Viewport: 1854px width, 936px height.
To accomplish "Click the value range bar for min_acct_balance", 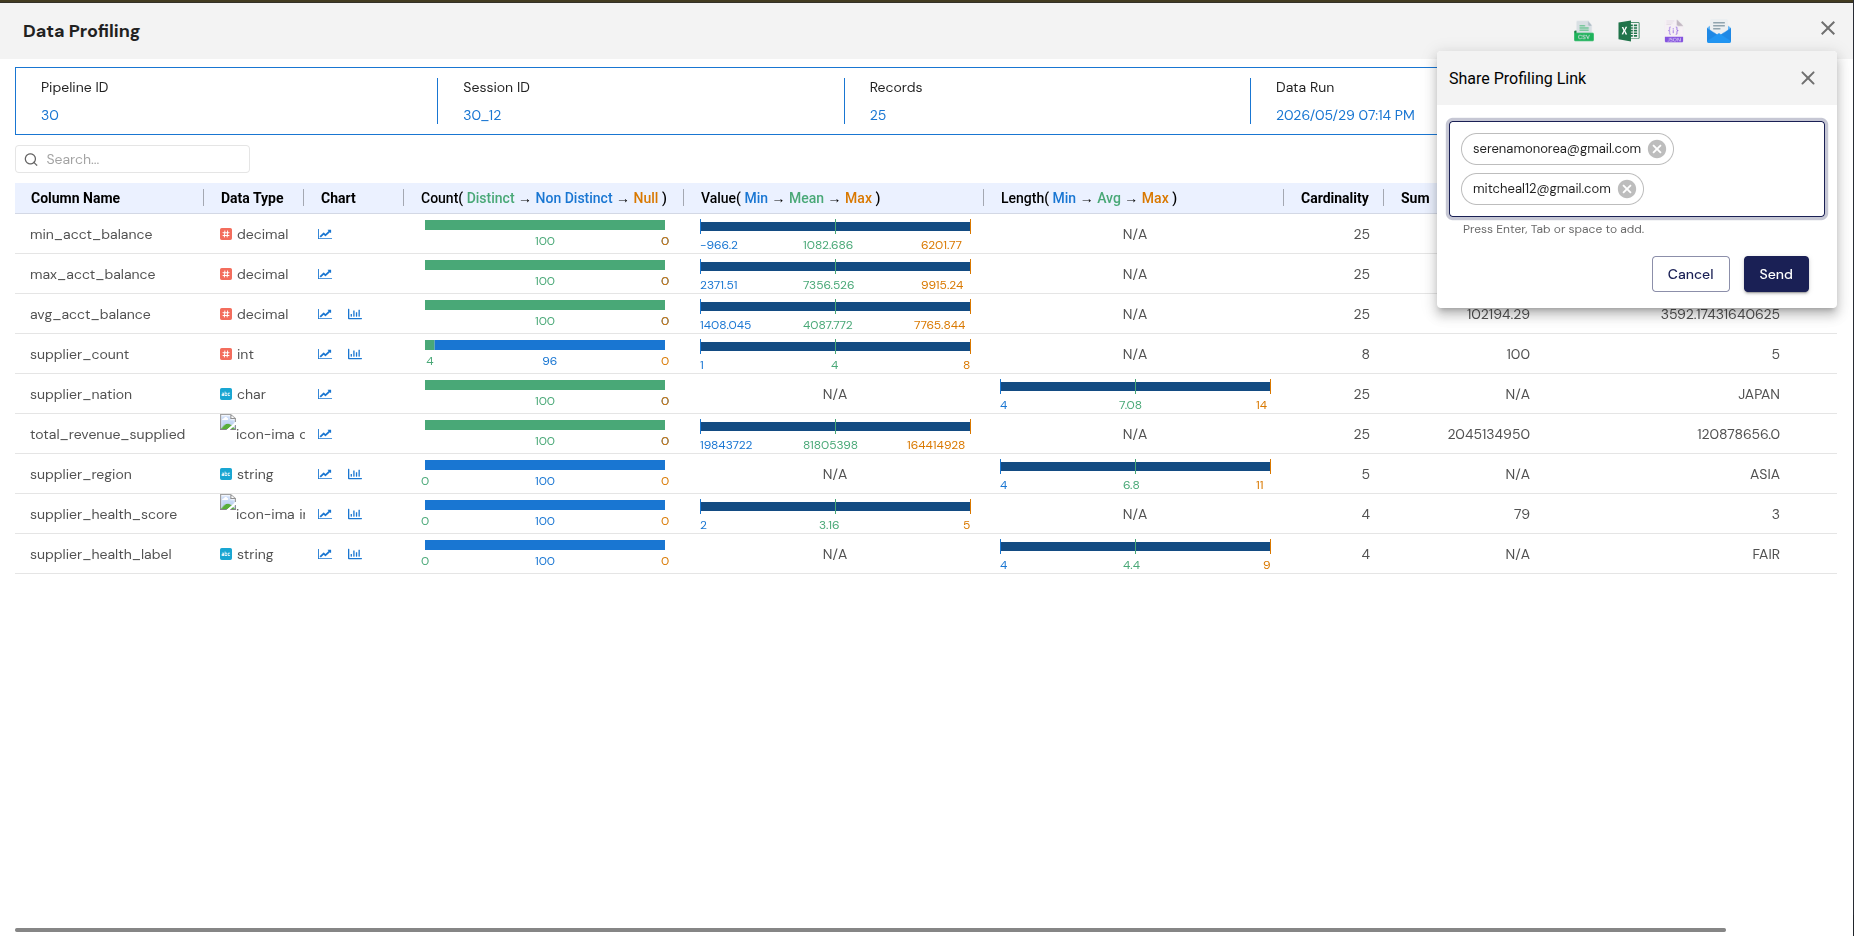I will coord(835,226).
